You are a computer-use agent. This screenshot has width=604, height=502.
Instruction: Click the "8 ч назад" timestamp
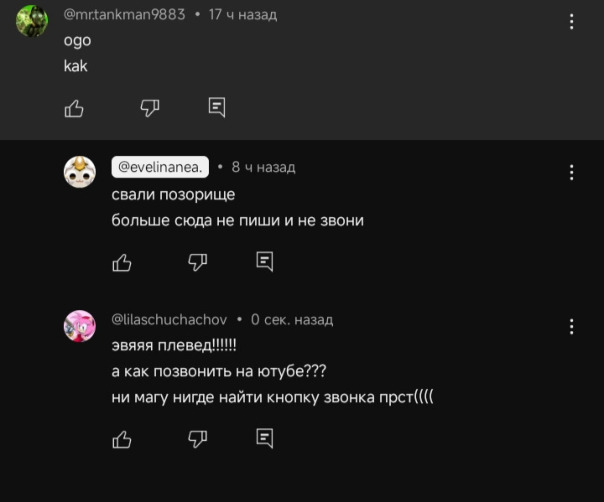263,167
